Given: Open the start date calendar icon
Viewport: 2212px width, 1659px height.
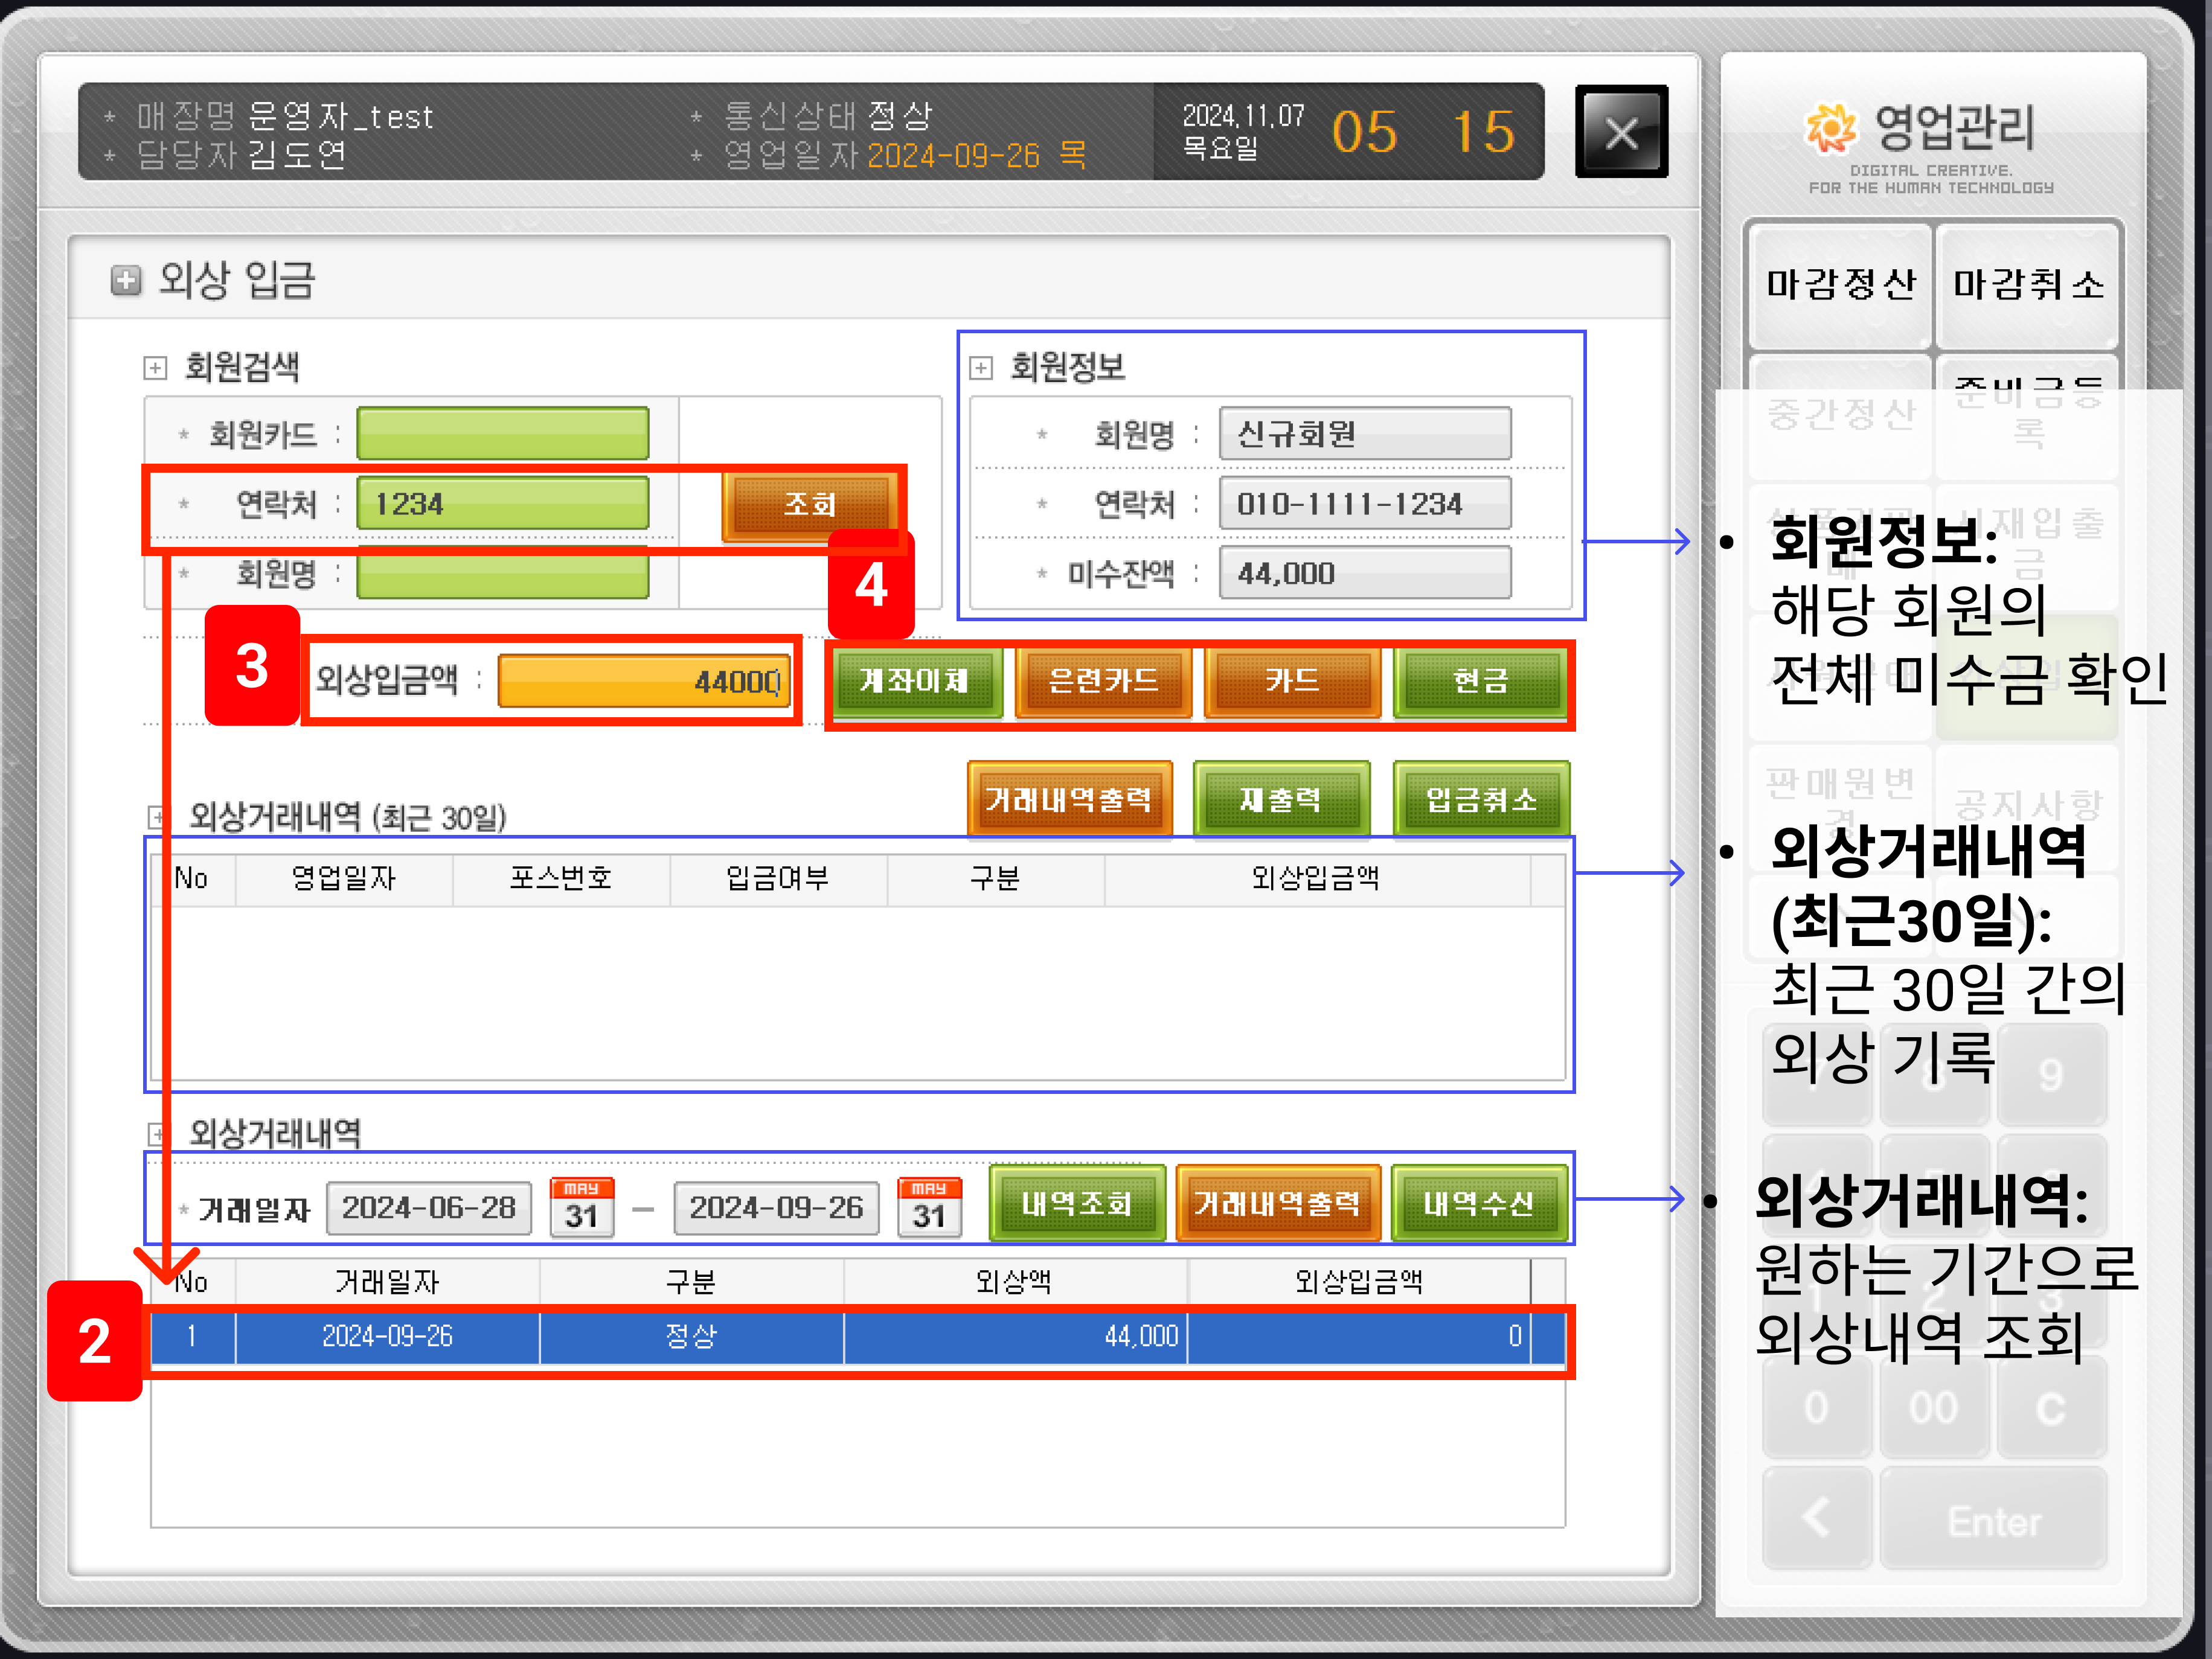Looking at the screenshot, I should pos(582,1207).
